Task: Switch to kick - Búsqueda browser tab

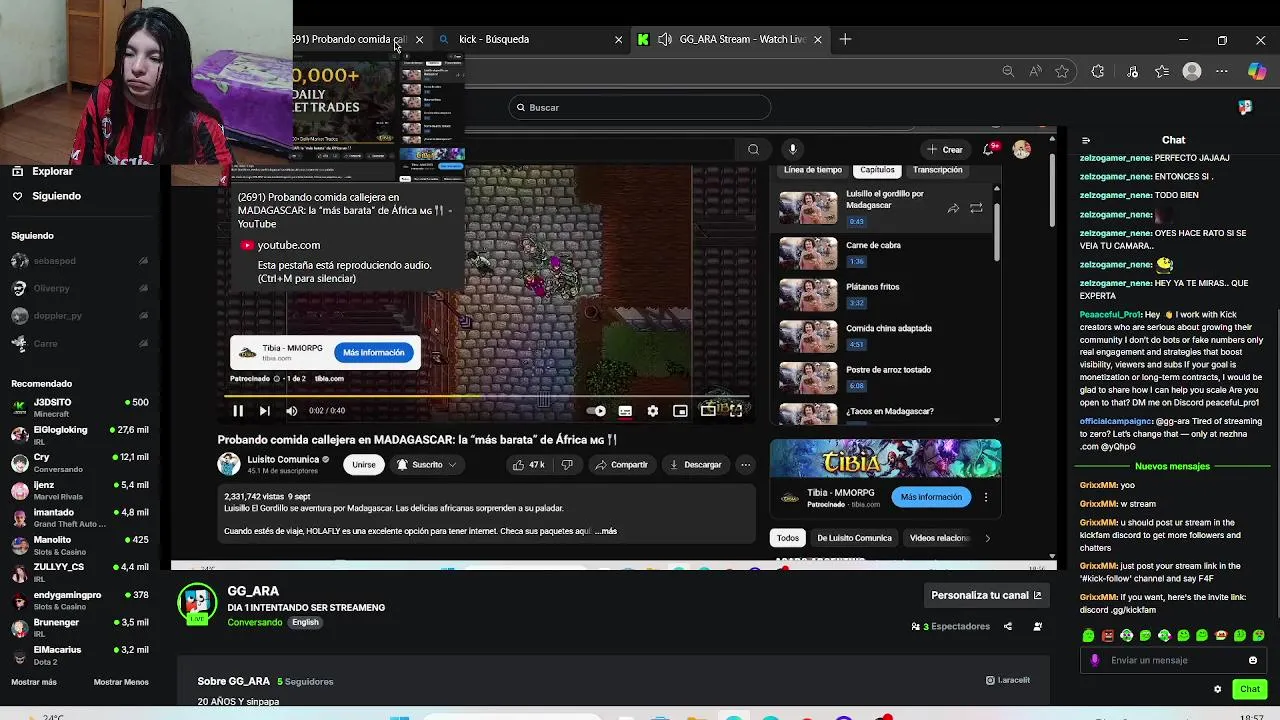Action: coord(530,39)
